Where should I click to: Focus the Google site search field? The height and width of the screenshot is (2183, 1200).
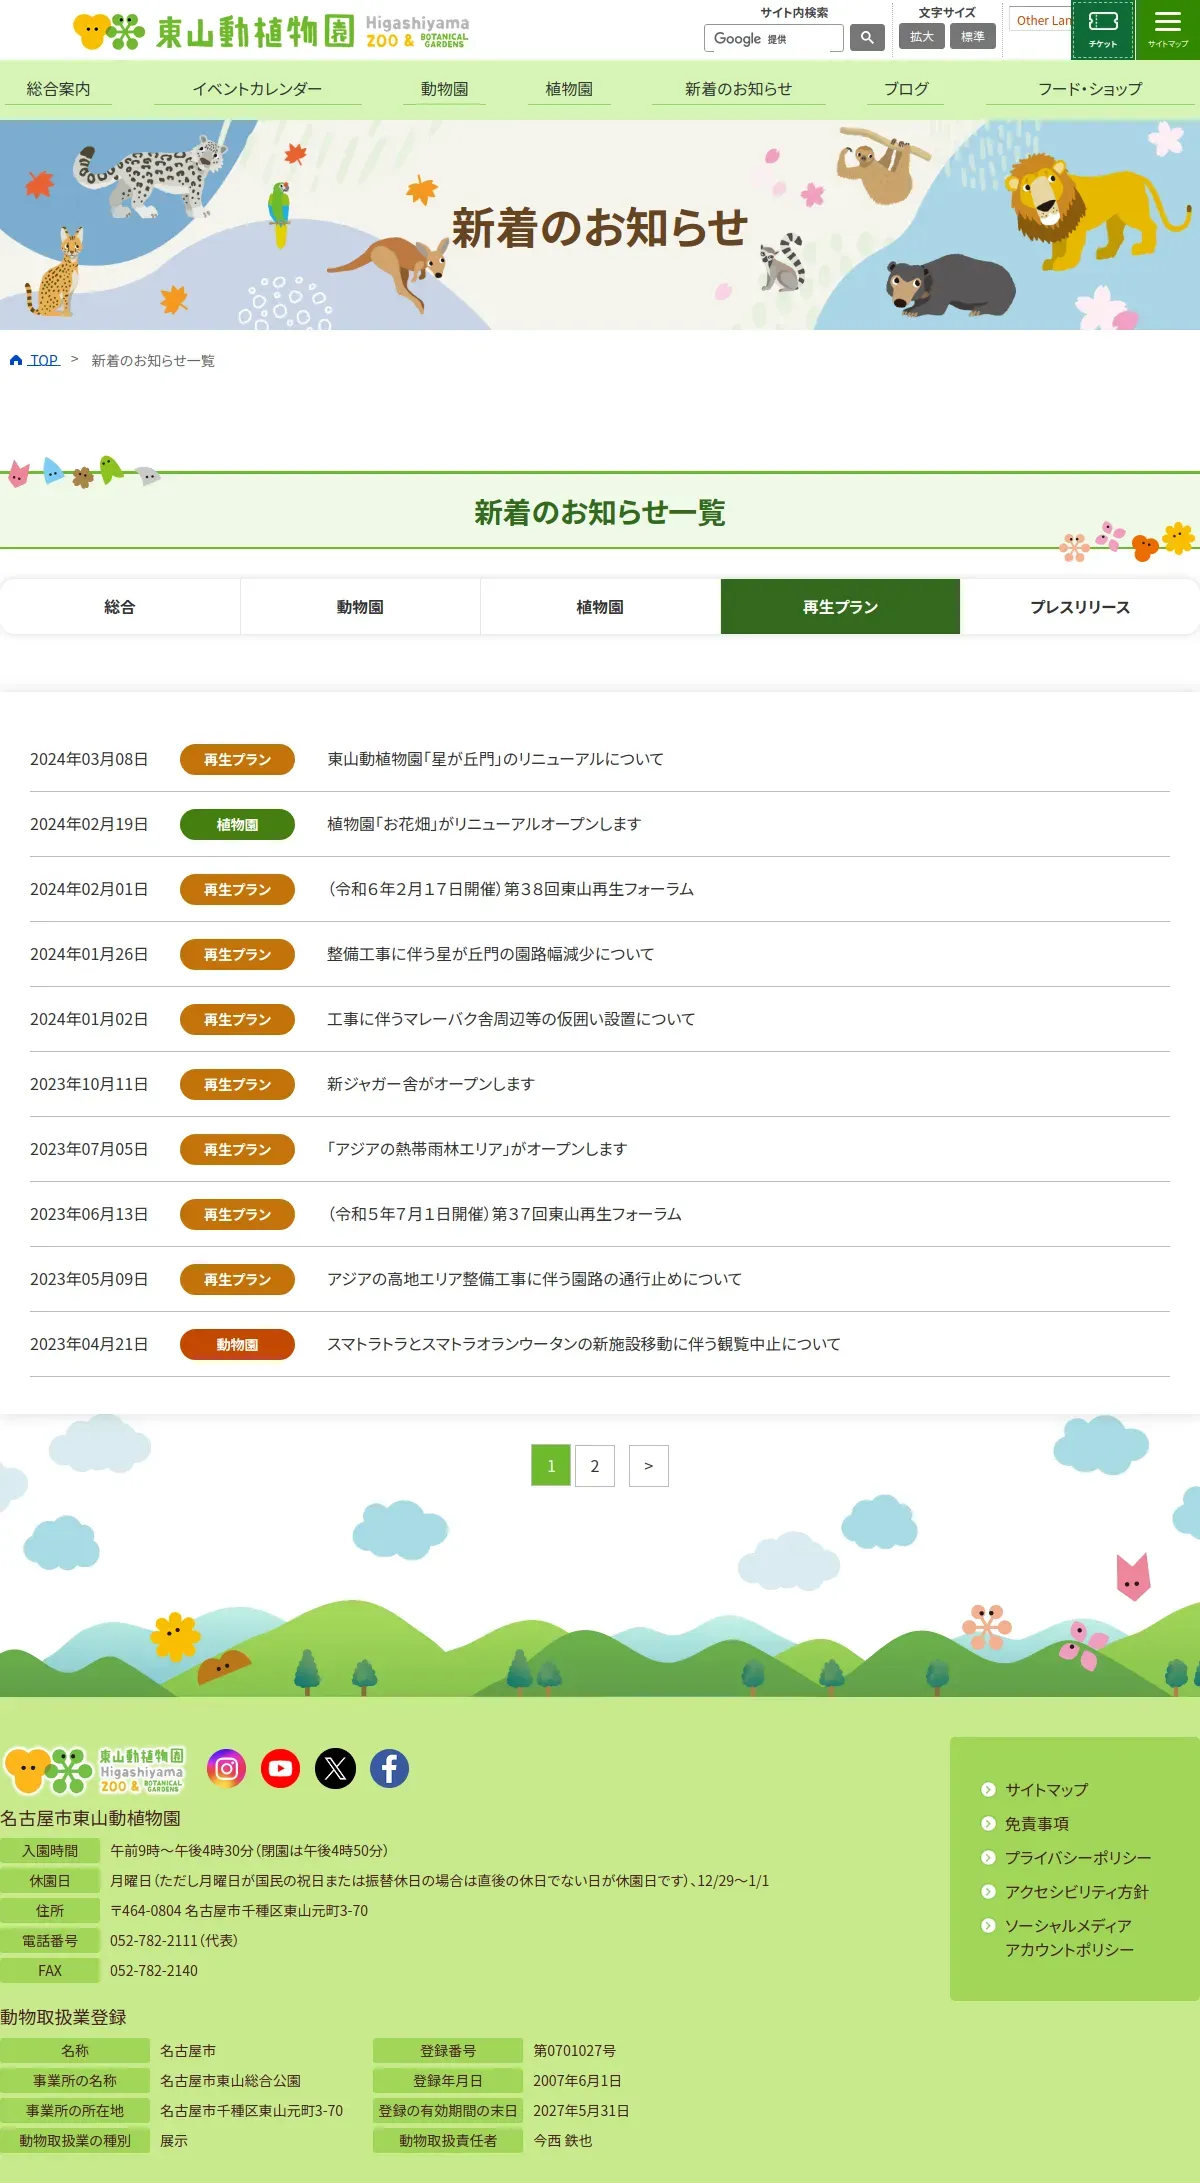pos(773,38)
